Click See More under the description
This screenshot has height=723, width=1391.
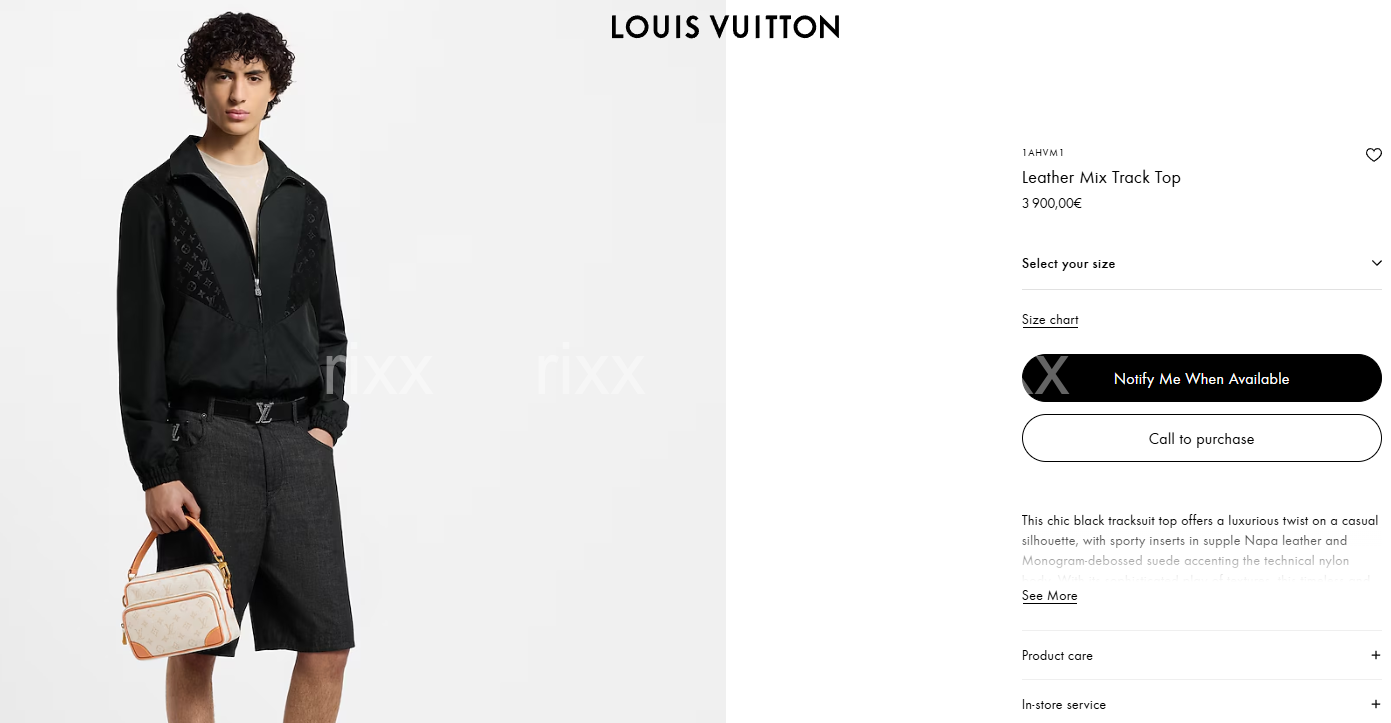pos(1049,596)
